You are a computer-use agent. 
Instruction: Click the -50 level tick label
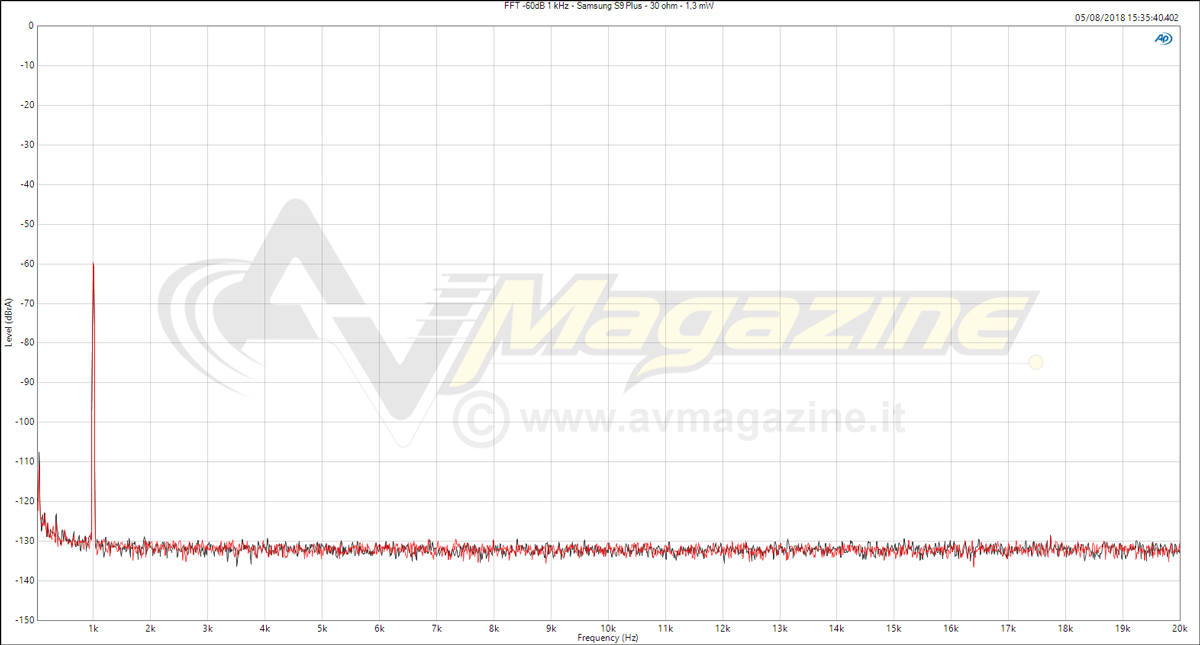(x=28, y=224)
